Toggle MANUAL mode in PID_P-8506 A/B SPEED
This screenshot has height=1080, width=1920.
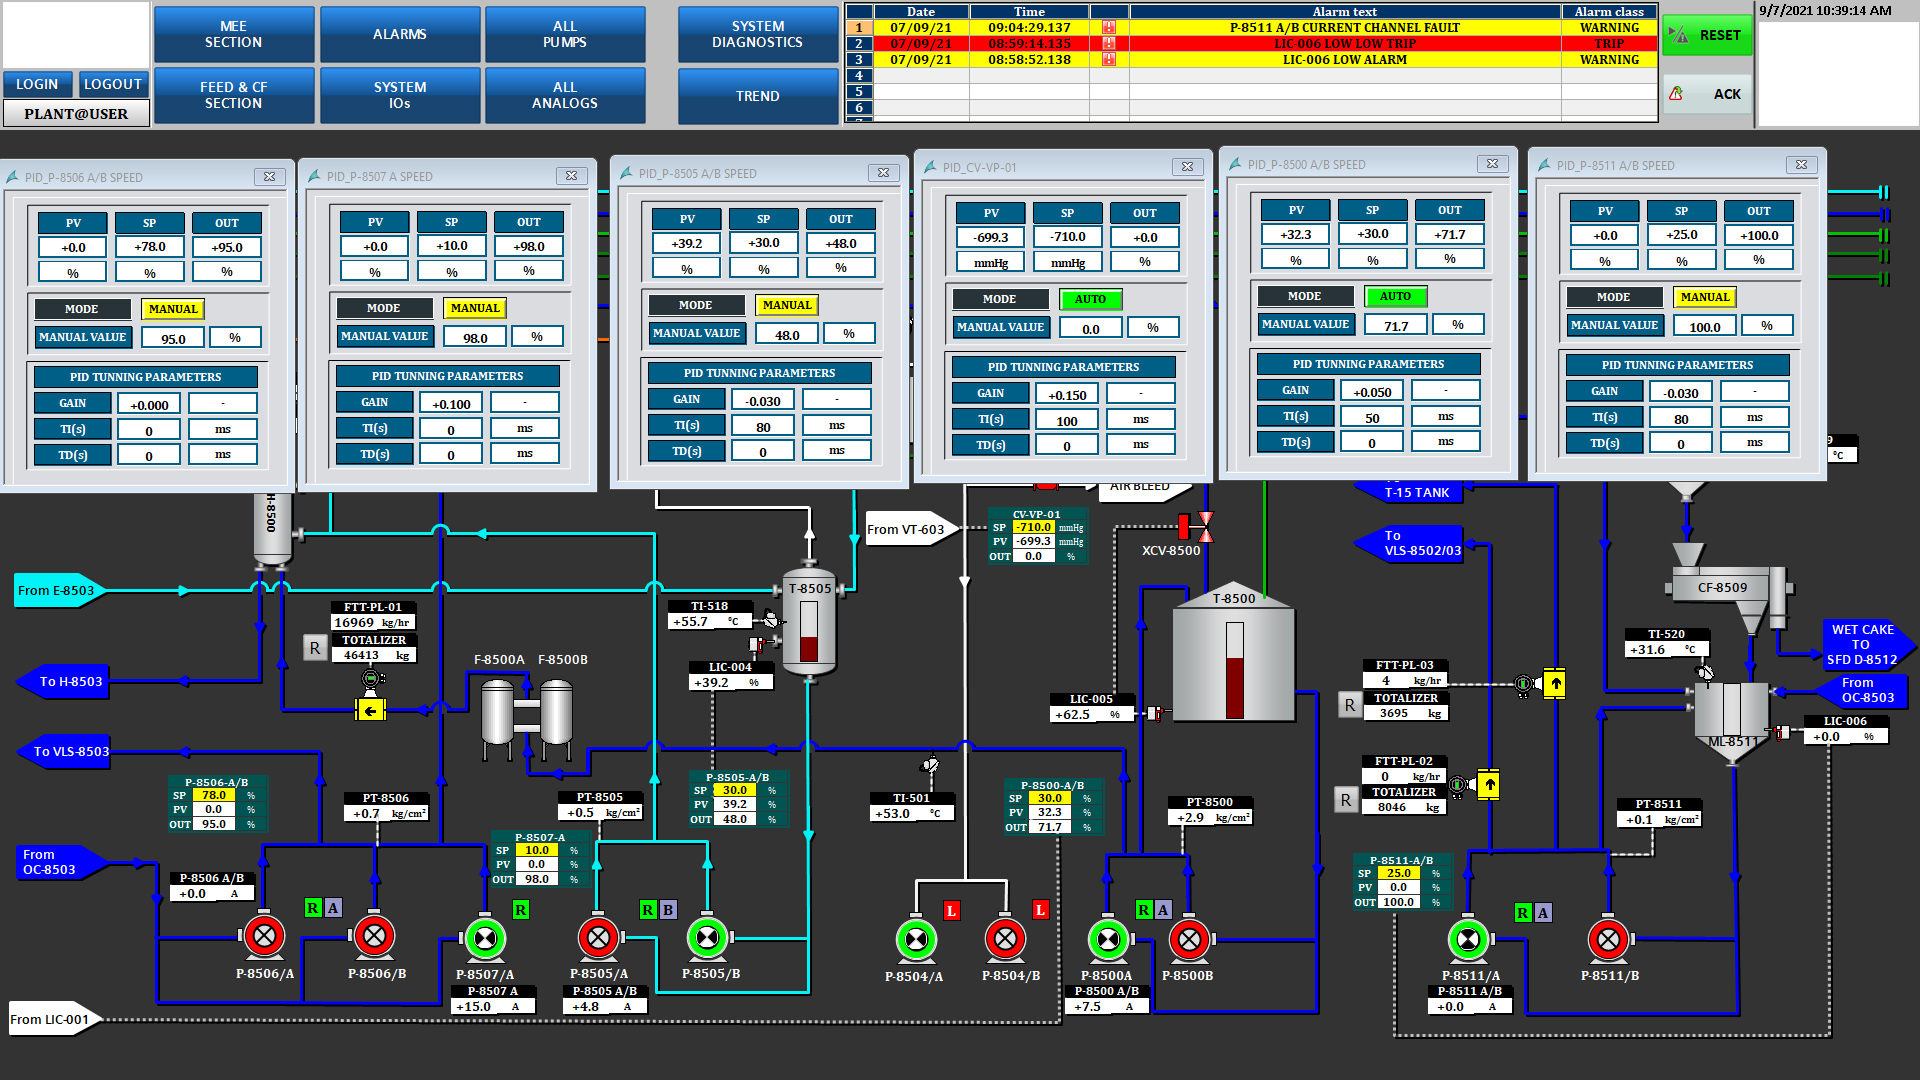[173, 309]
